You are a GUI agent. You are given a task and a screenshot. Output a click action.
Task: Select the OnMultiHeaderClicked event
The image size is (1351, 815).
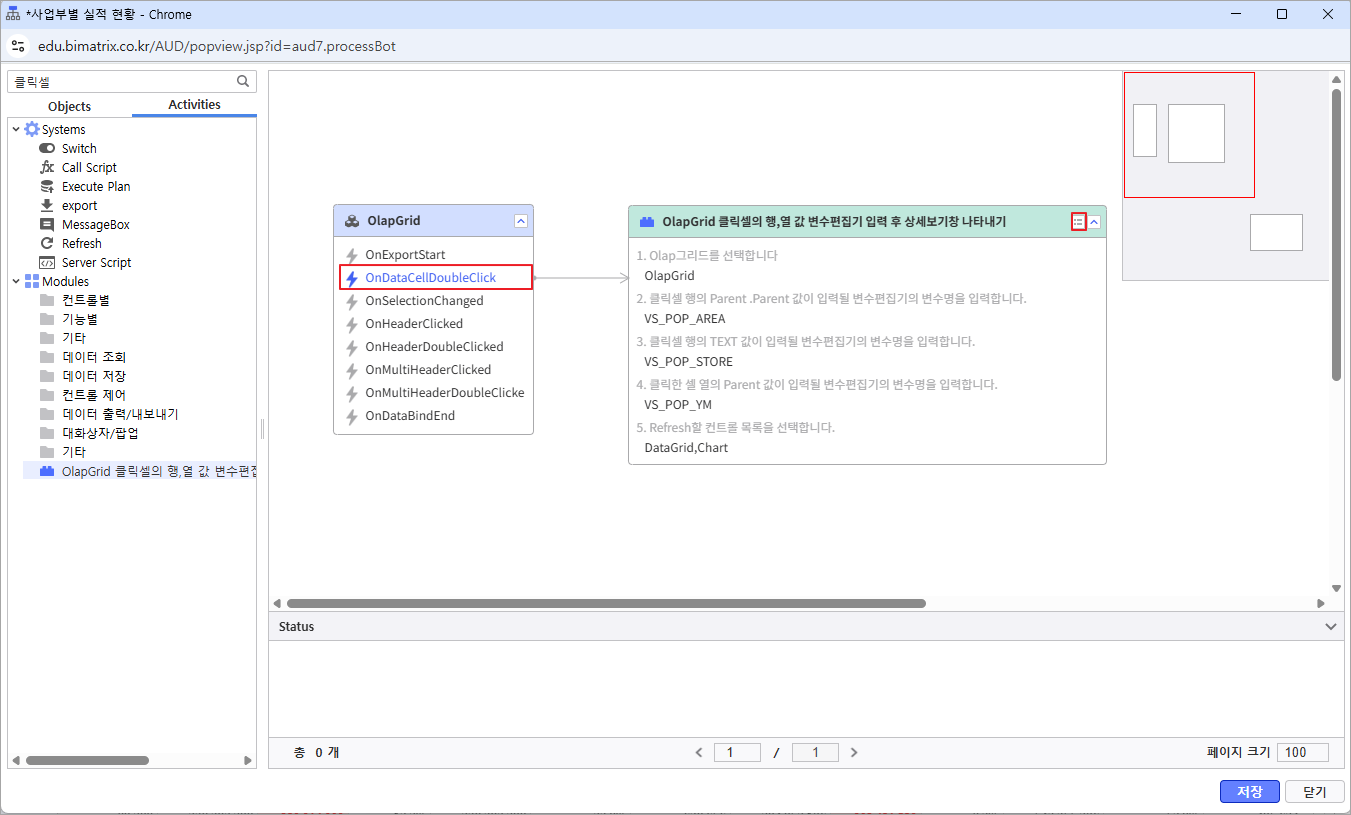[428, 370]
